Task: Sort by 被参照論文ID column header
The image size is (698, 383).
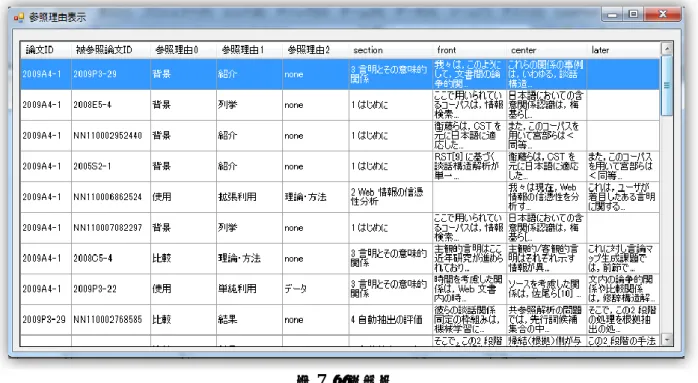Action: pyautogui.click(x=110, y=50)
